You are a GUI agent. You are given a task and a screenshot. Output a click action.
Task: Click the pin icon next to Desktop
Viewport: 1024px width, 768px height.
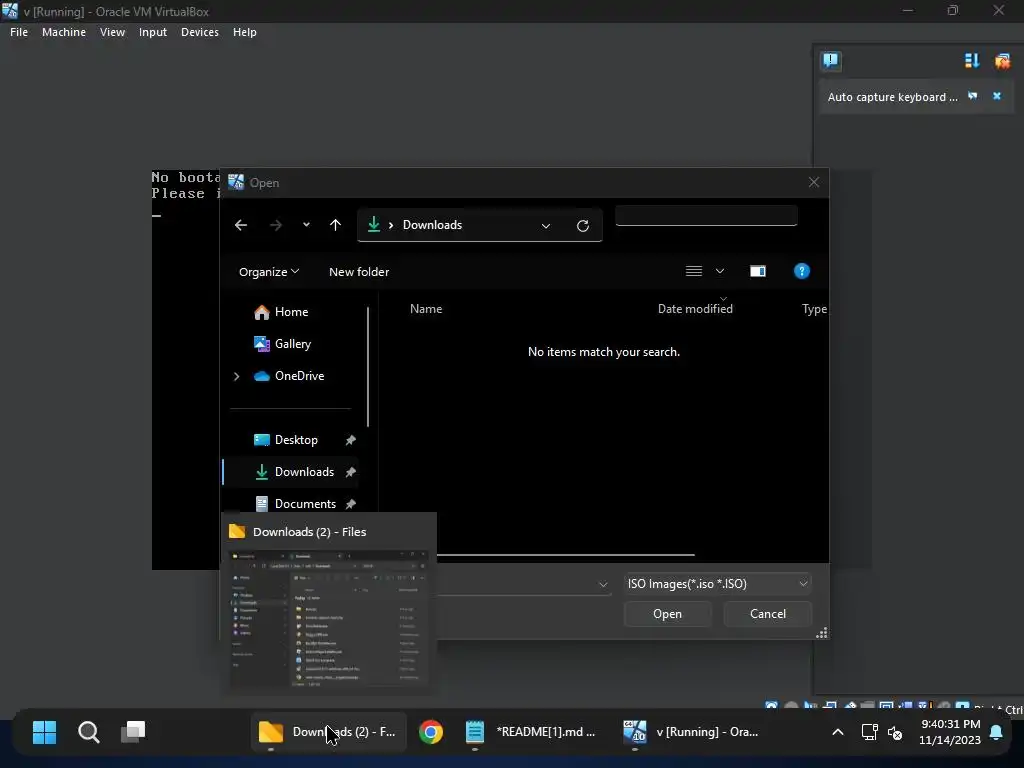[x=351, y=440]
